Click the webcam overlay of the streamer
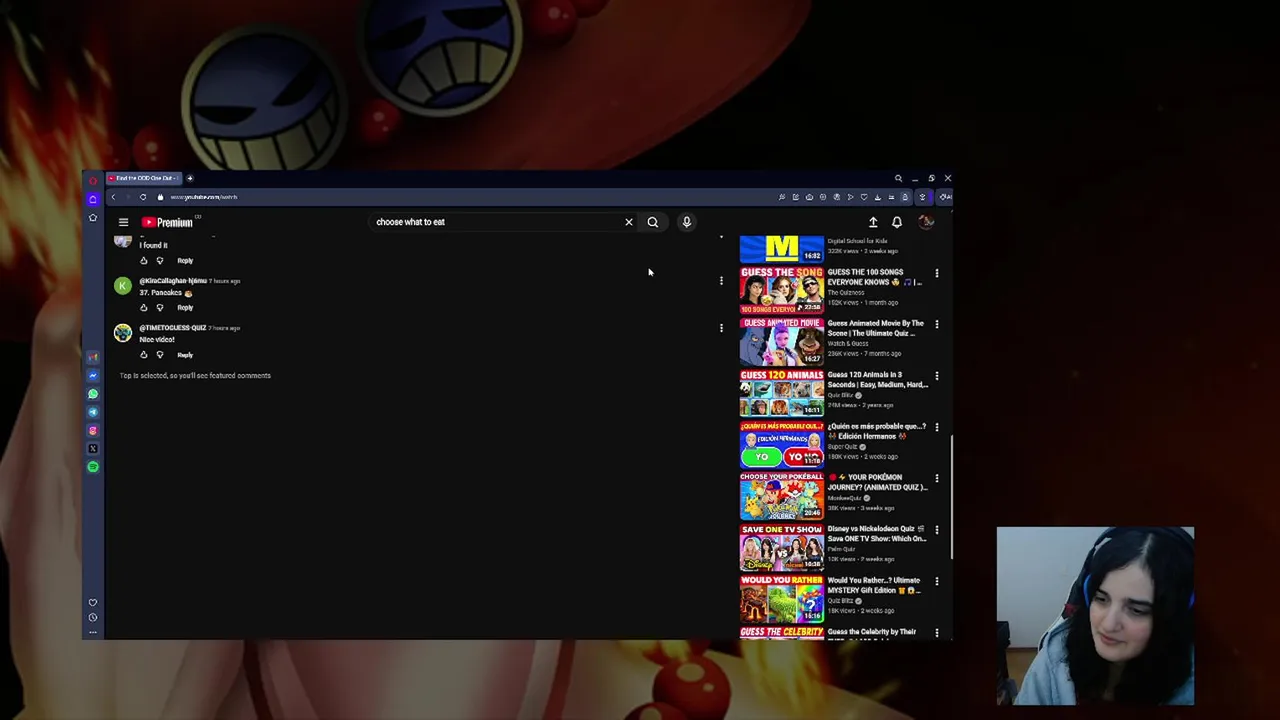1280x720 pixels. click(1095, 616)
